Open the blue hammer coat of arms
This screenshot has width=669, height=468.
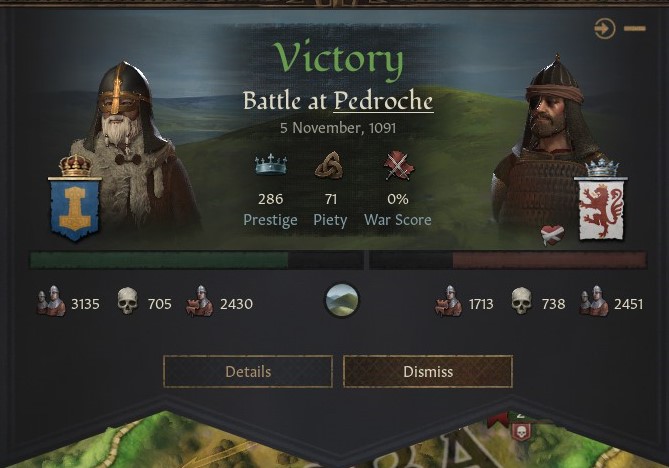pos(75,208)
